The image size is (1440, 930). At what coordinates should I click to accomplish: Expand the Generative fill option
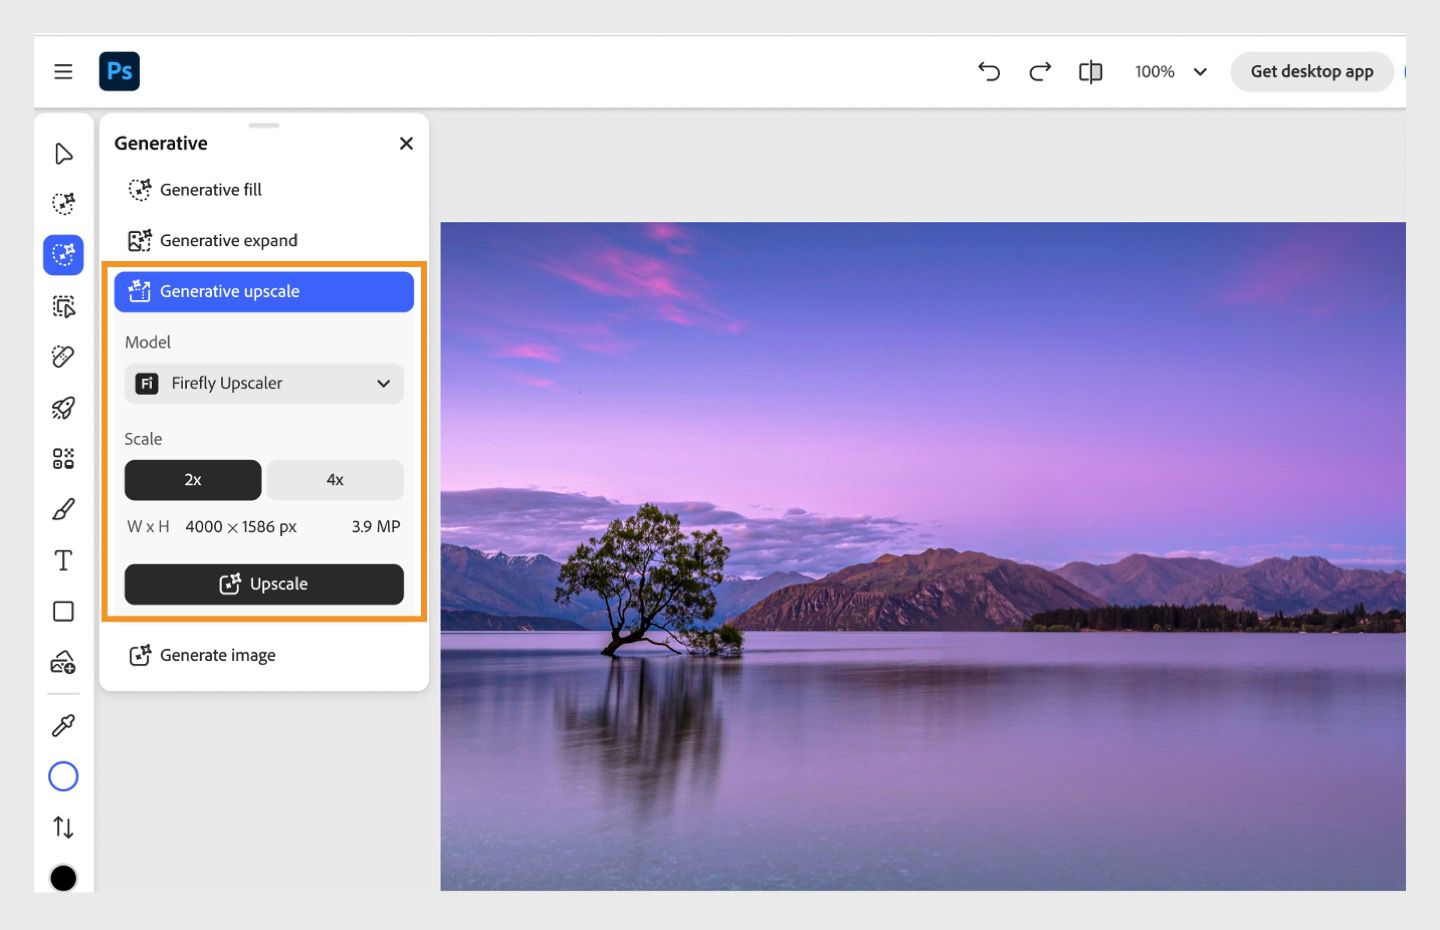tap(210, 189)
